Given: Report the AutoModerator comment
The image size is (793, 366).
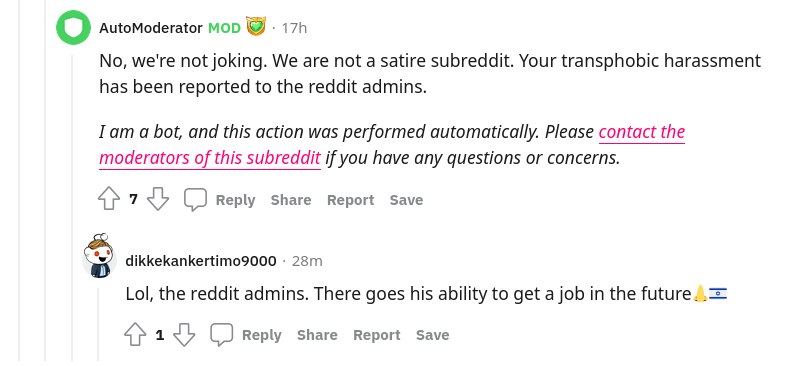Looking at the screenshot, I should point(350,200).
